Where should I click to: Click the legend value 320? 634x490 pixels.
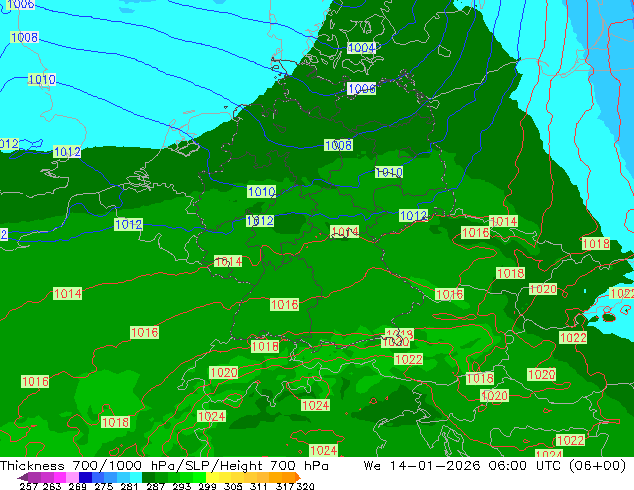click(x=305, y=486)
